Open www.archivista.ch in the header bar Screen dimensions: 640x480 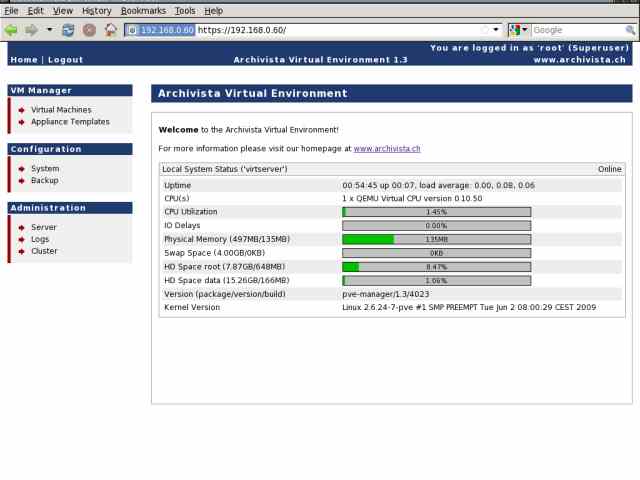point(580,60)
